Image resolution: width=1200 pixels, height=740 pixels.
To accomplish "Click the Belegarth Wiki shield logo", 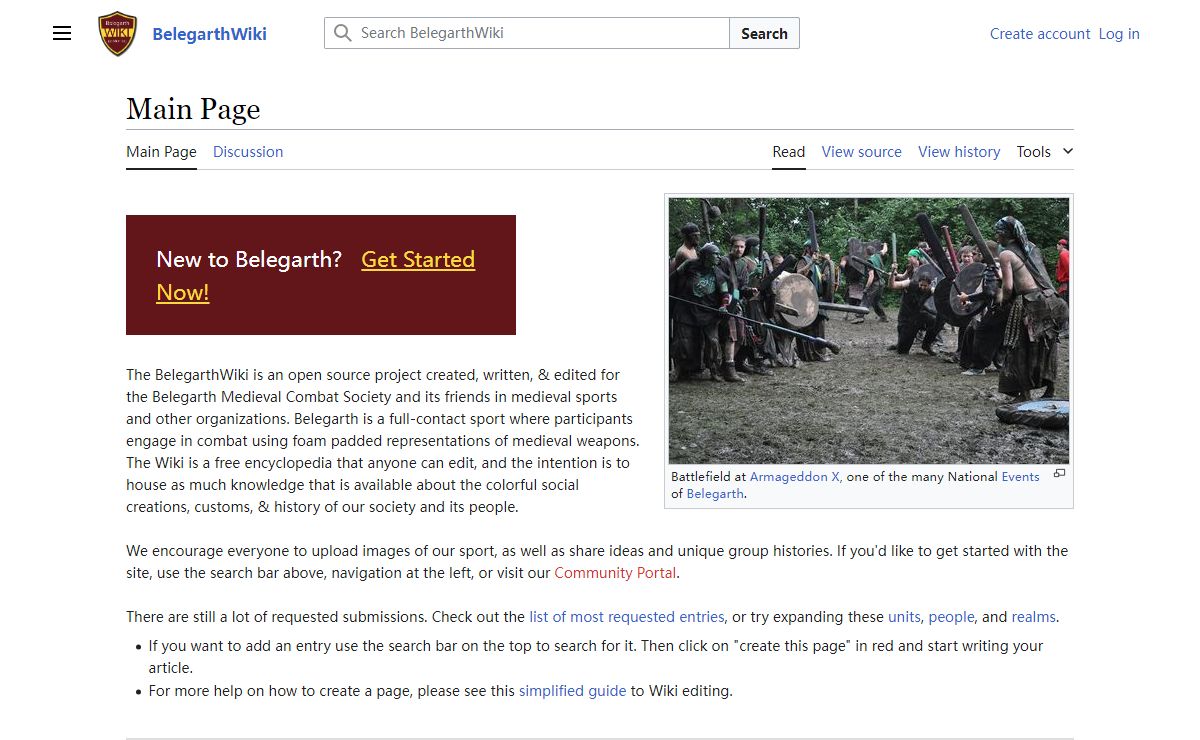I will (x=118, y=33).
